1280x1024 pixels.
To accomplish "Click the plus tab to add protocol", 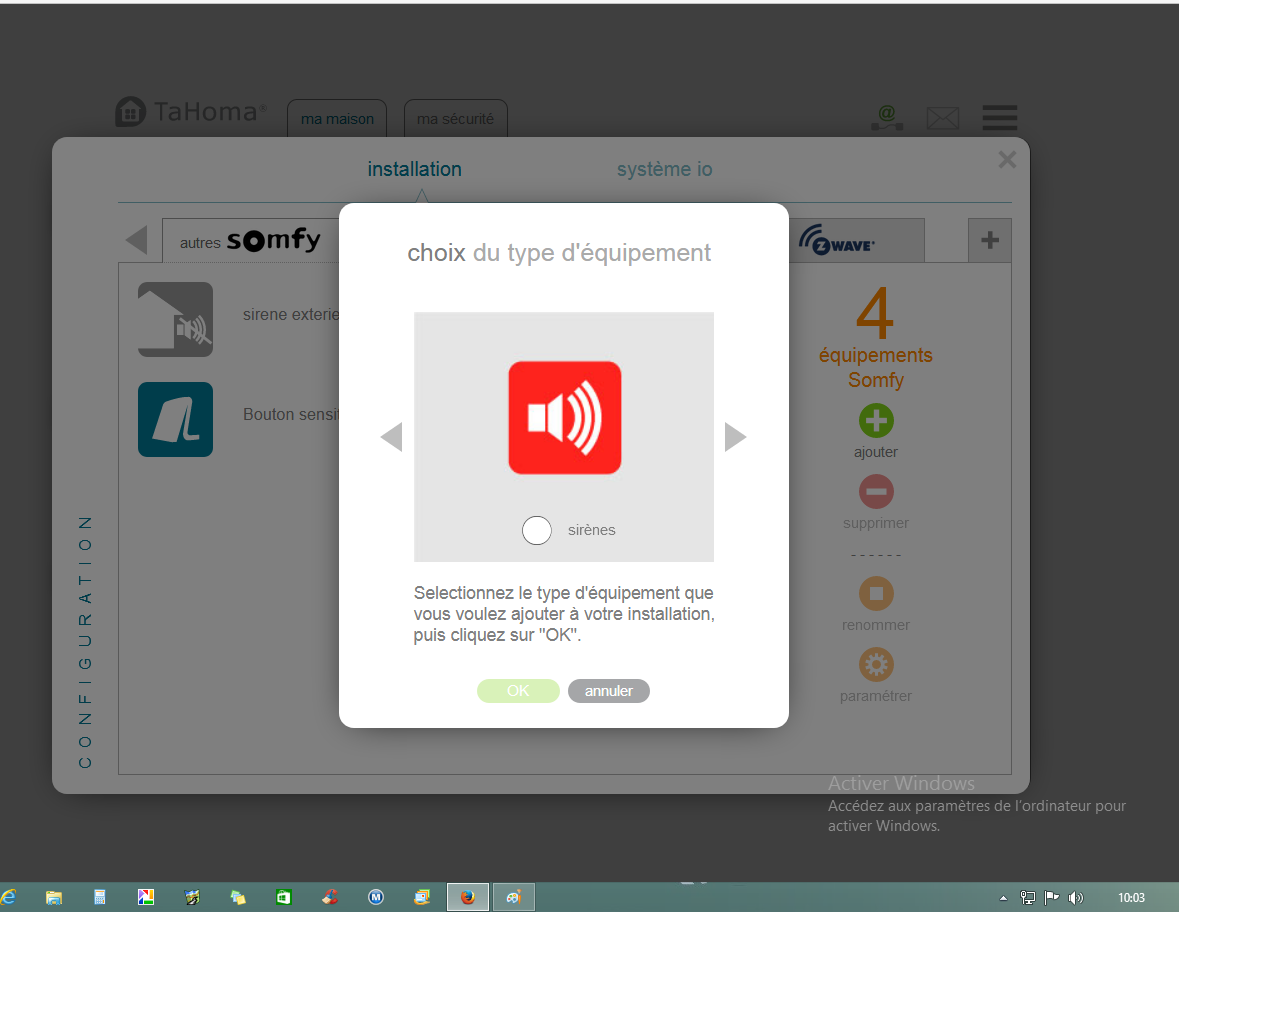I will tap(989, 241).
